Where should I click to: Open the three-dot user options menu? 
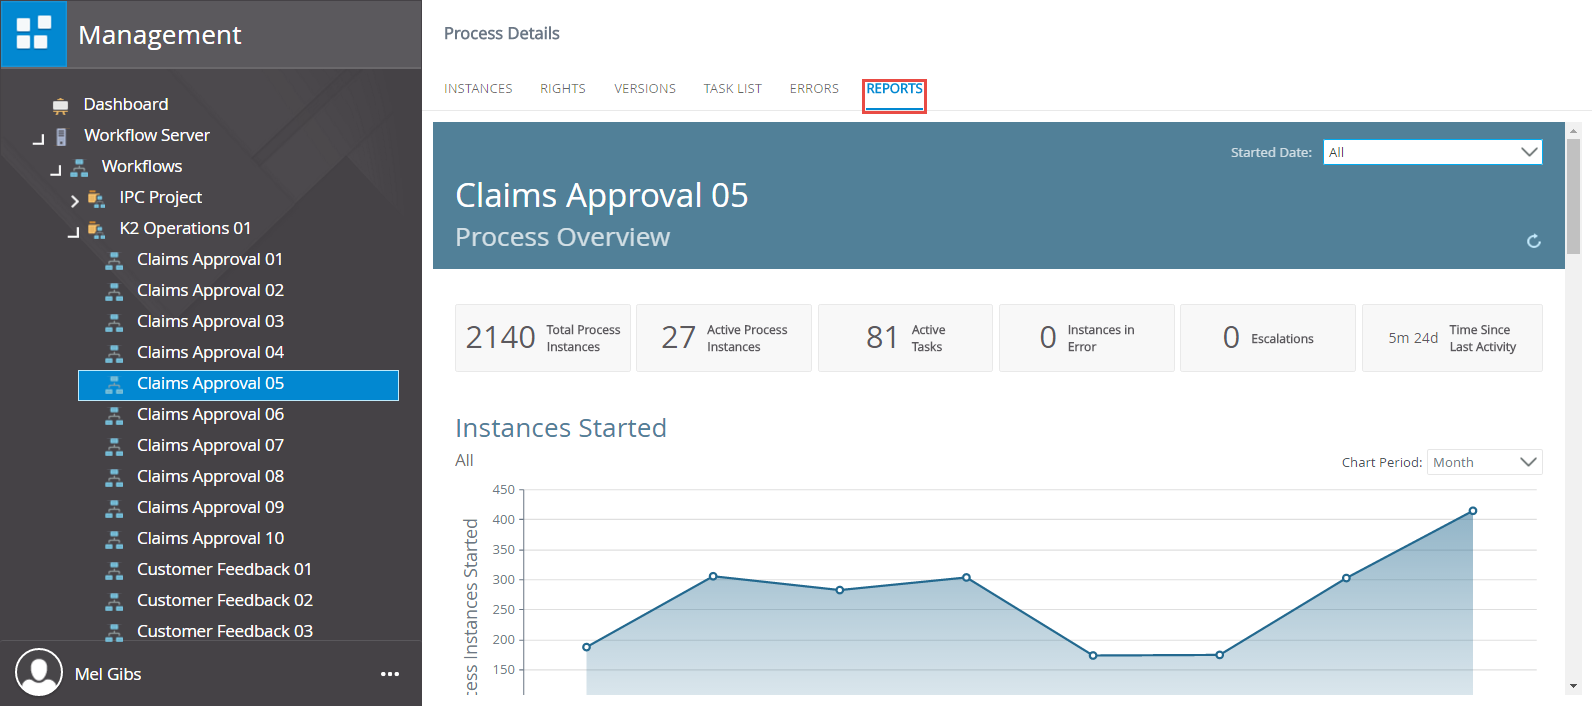click(x=390, y=674)
